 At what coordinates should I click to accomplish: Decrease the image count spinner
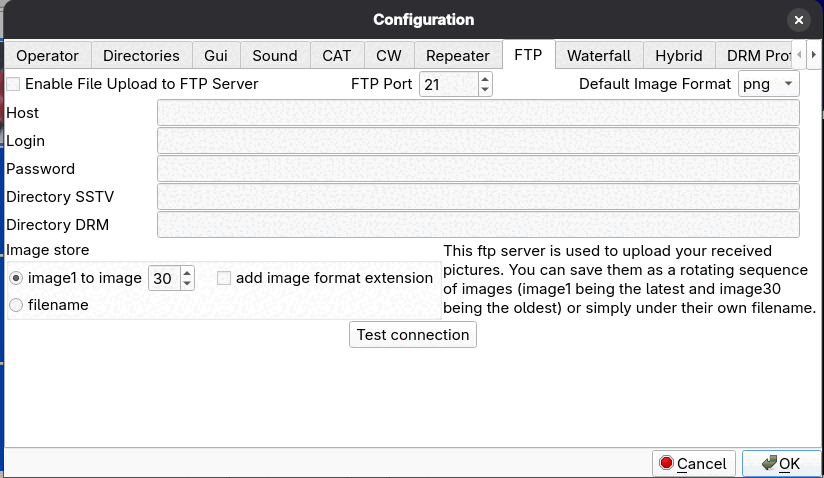pyautogui.click(x=187, y=284)
